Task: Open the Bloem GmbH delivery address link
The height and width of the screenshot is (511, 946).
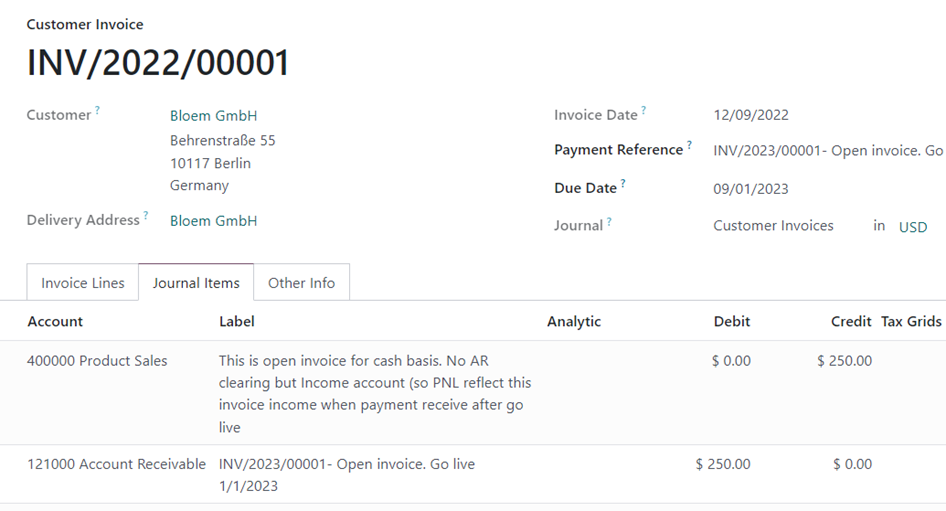Action: click(x=214, y=221)
